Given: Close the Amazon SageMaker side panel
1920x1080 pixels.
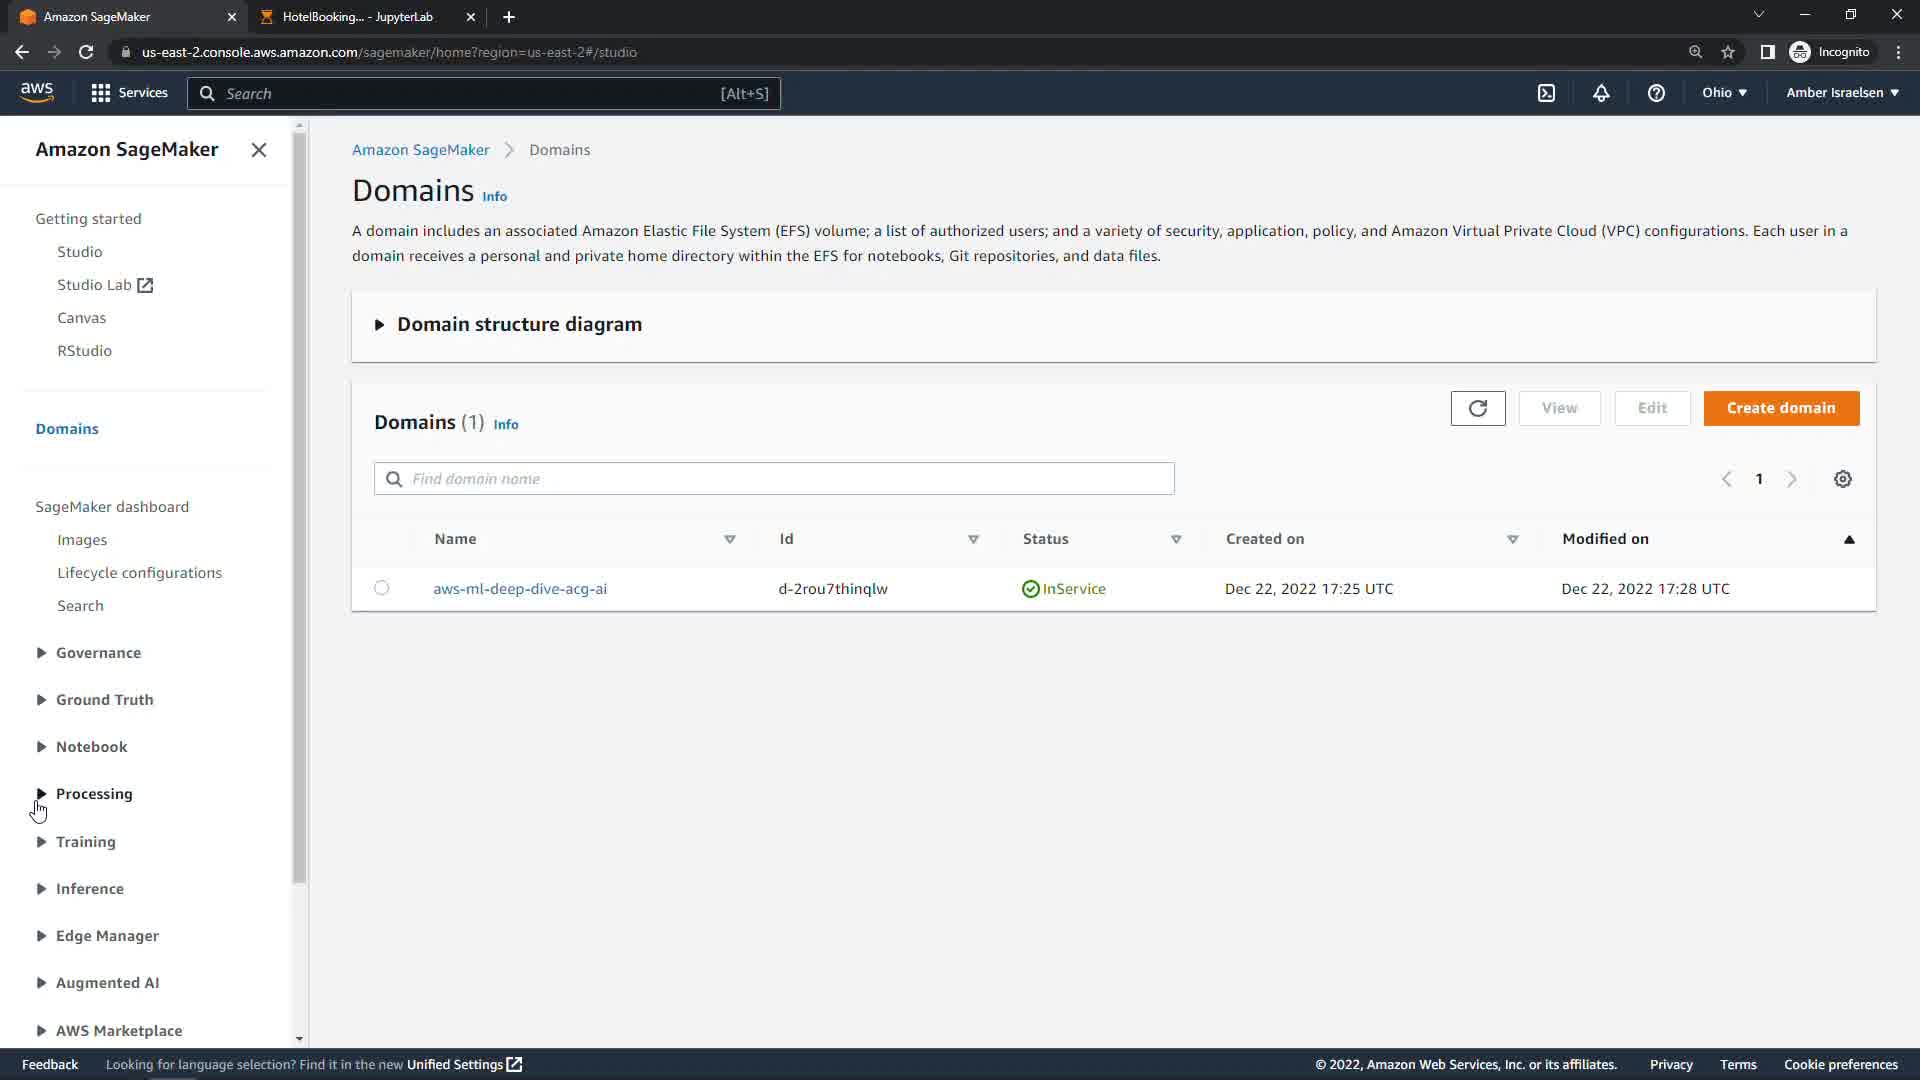Looking at the screenshot, I should pyautogui.click(x=259, y=150).
